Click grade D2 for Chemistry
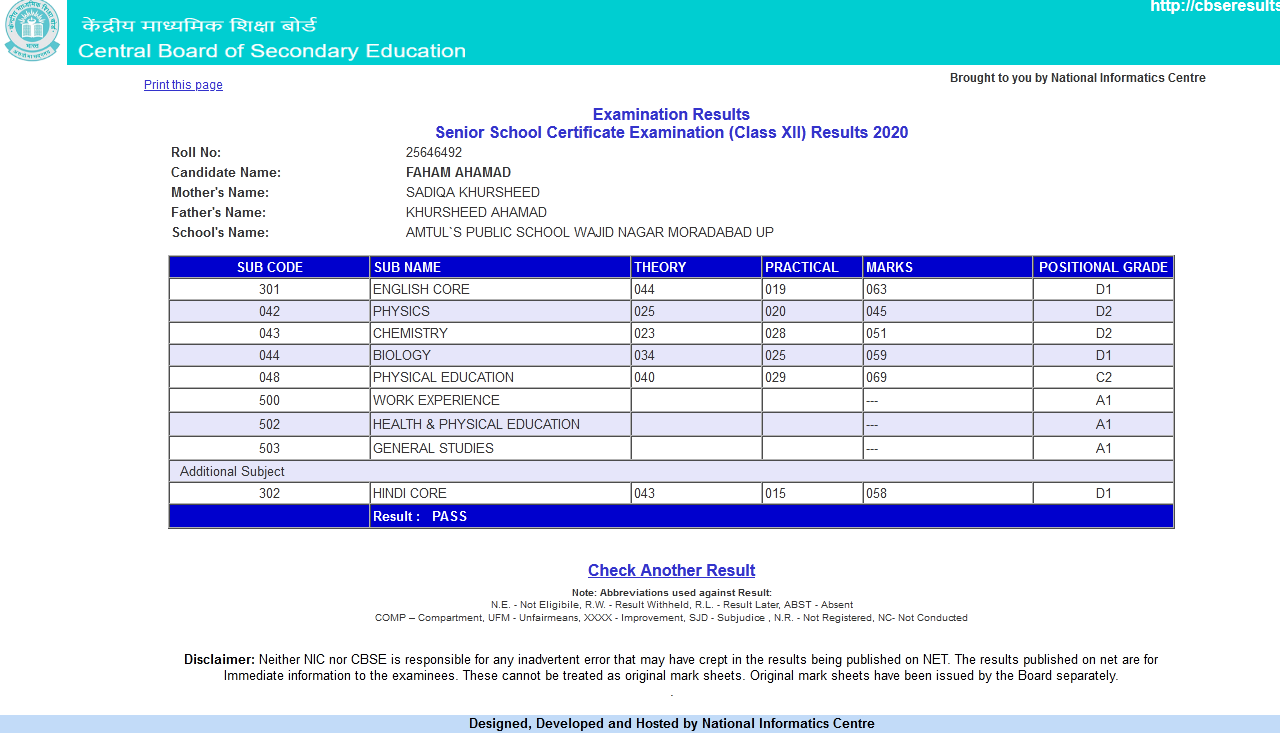Screen dimensions: 1280x733 click(x=1103, y=333)
